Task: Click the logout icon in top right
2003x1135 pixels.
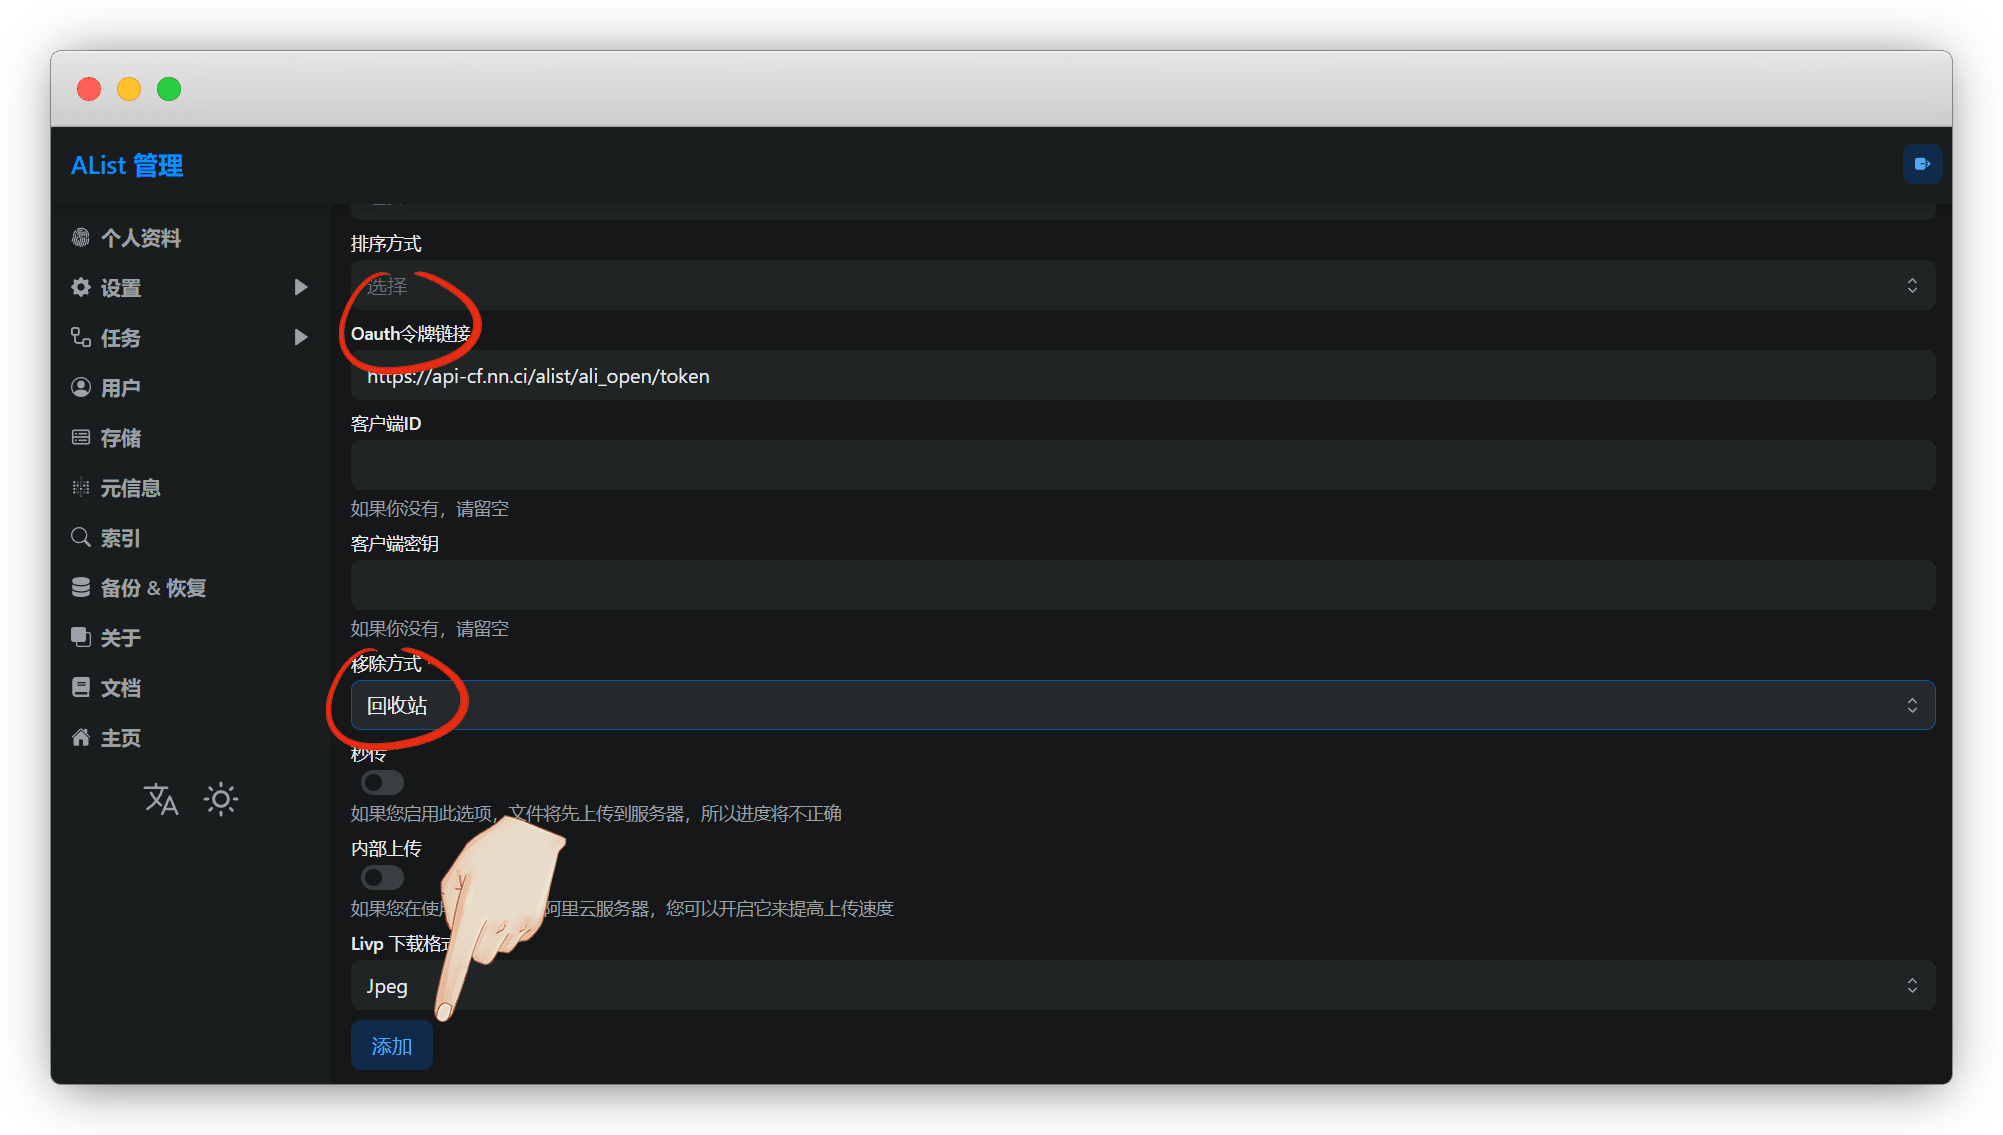Action: tap(1922, 164)
